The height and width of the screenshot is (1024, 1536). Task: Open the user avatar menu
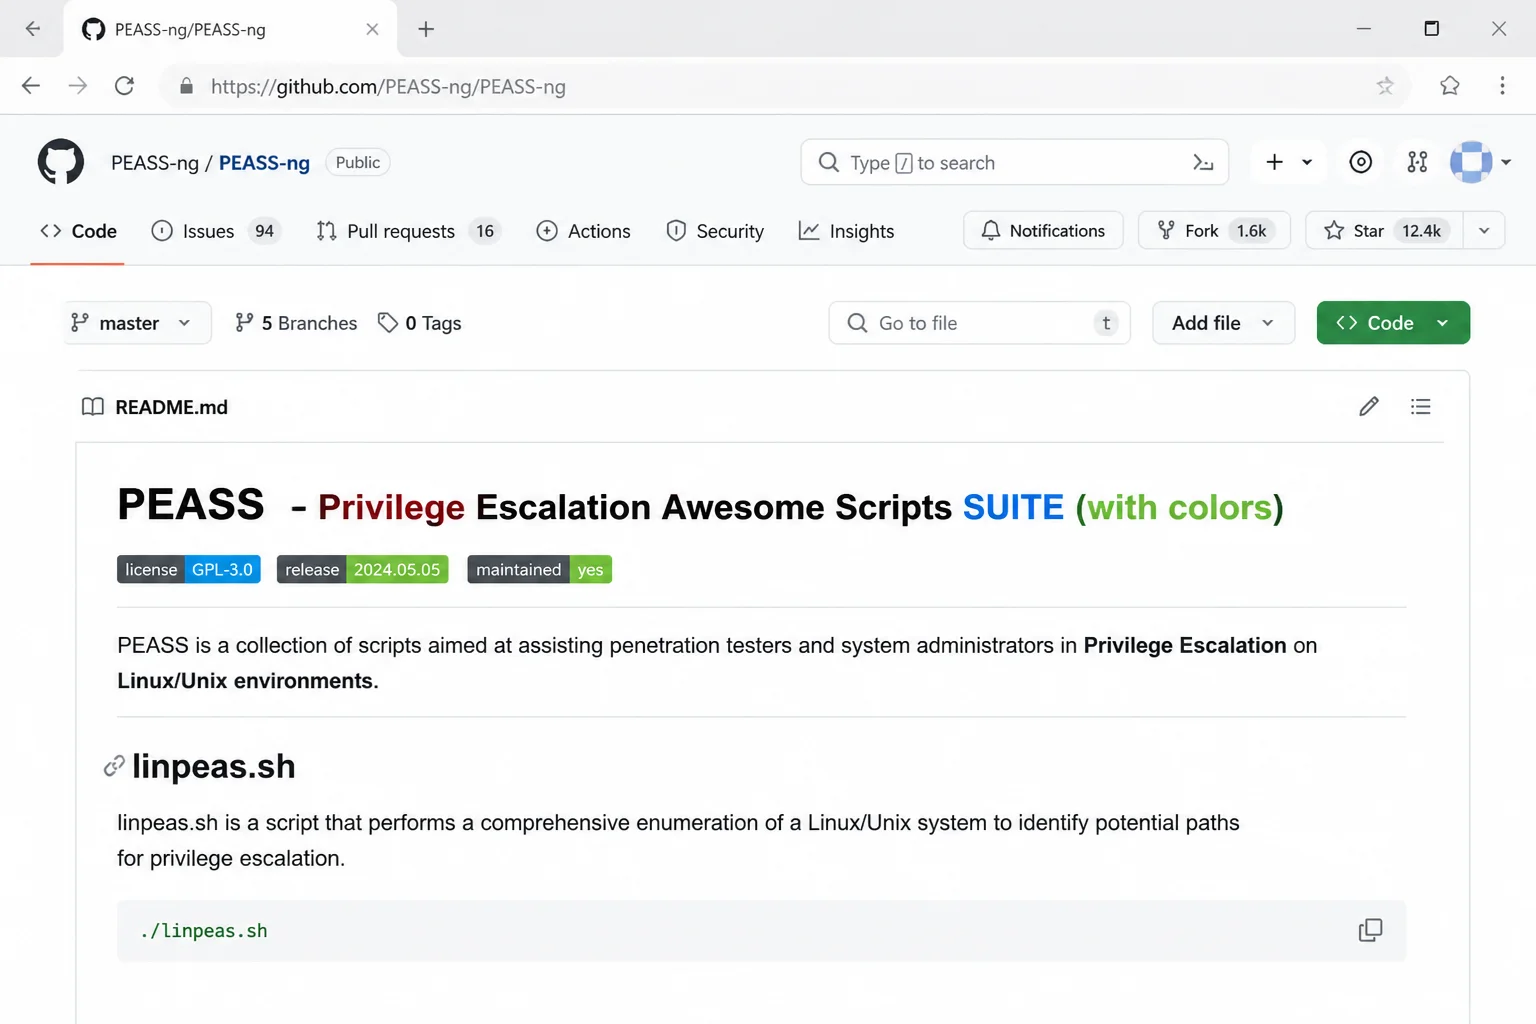[1471, 162]
